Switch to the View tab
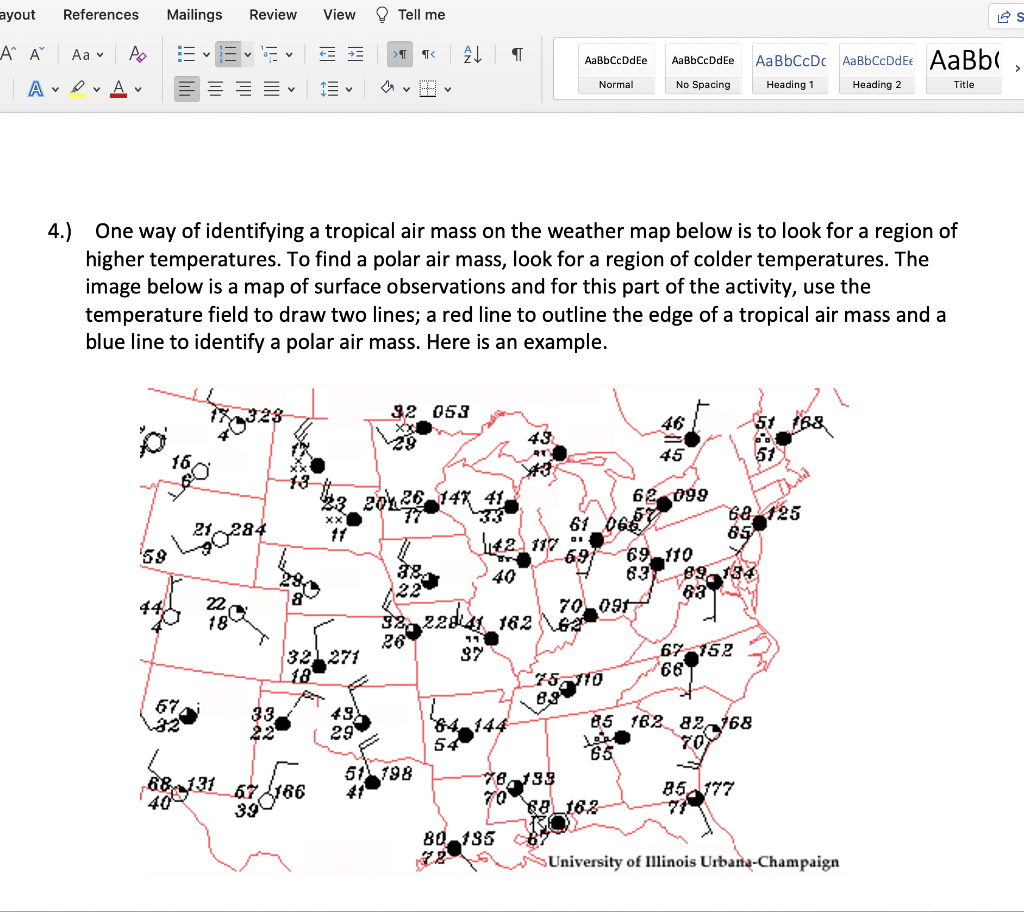This screenshot has width=1024, height=912. (x=339, y=14)
